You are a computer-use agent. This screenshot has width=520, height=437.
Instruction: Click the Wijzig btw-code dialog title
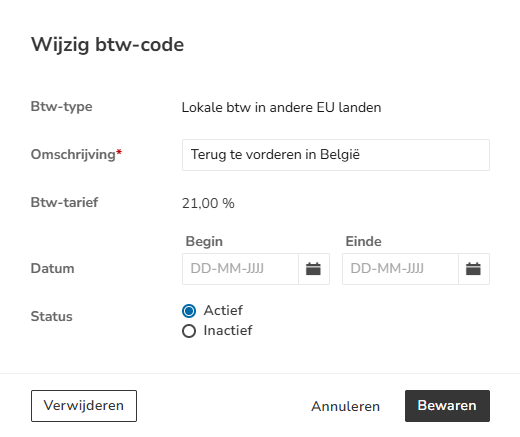tap(107, 45)
